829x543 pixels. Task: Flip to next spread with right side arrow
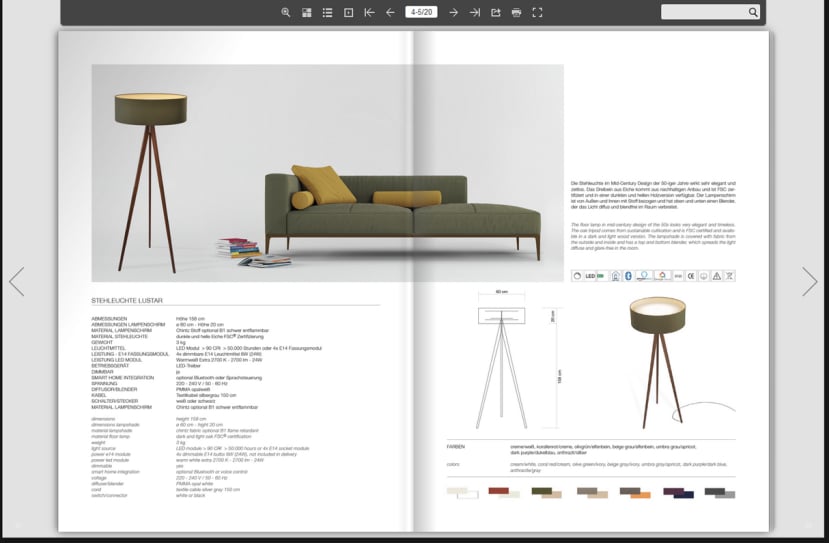click(x=809, y=281)
